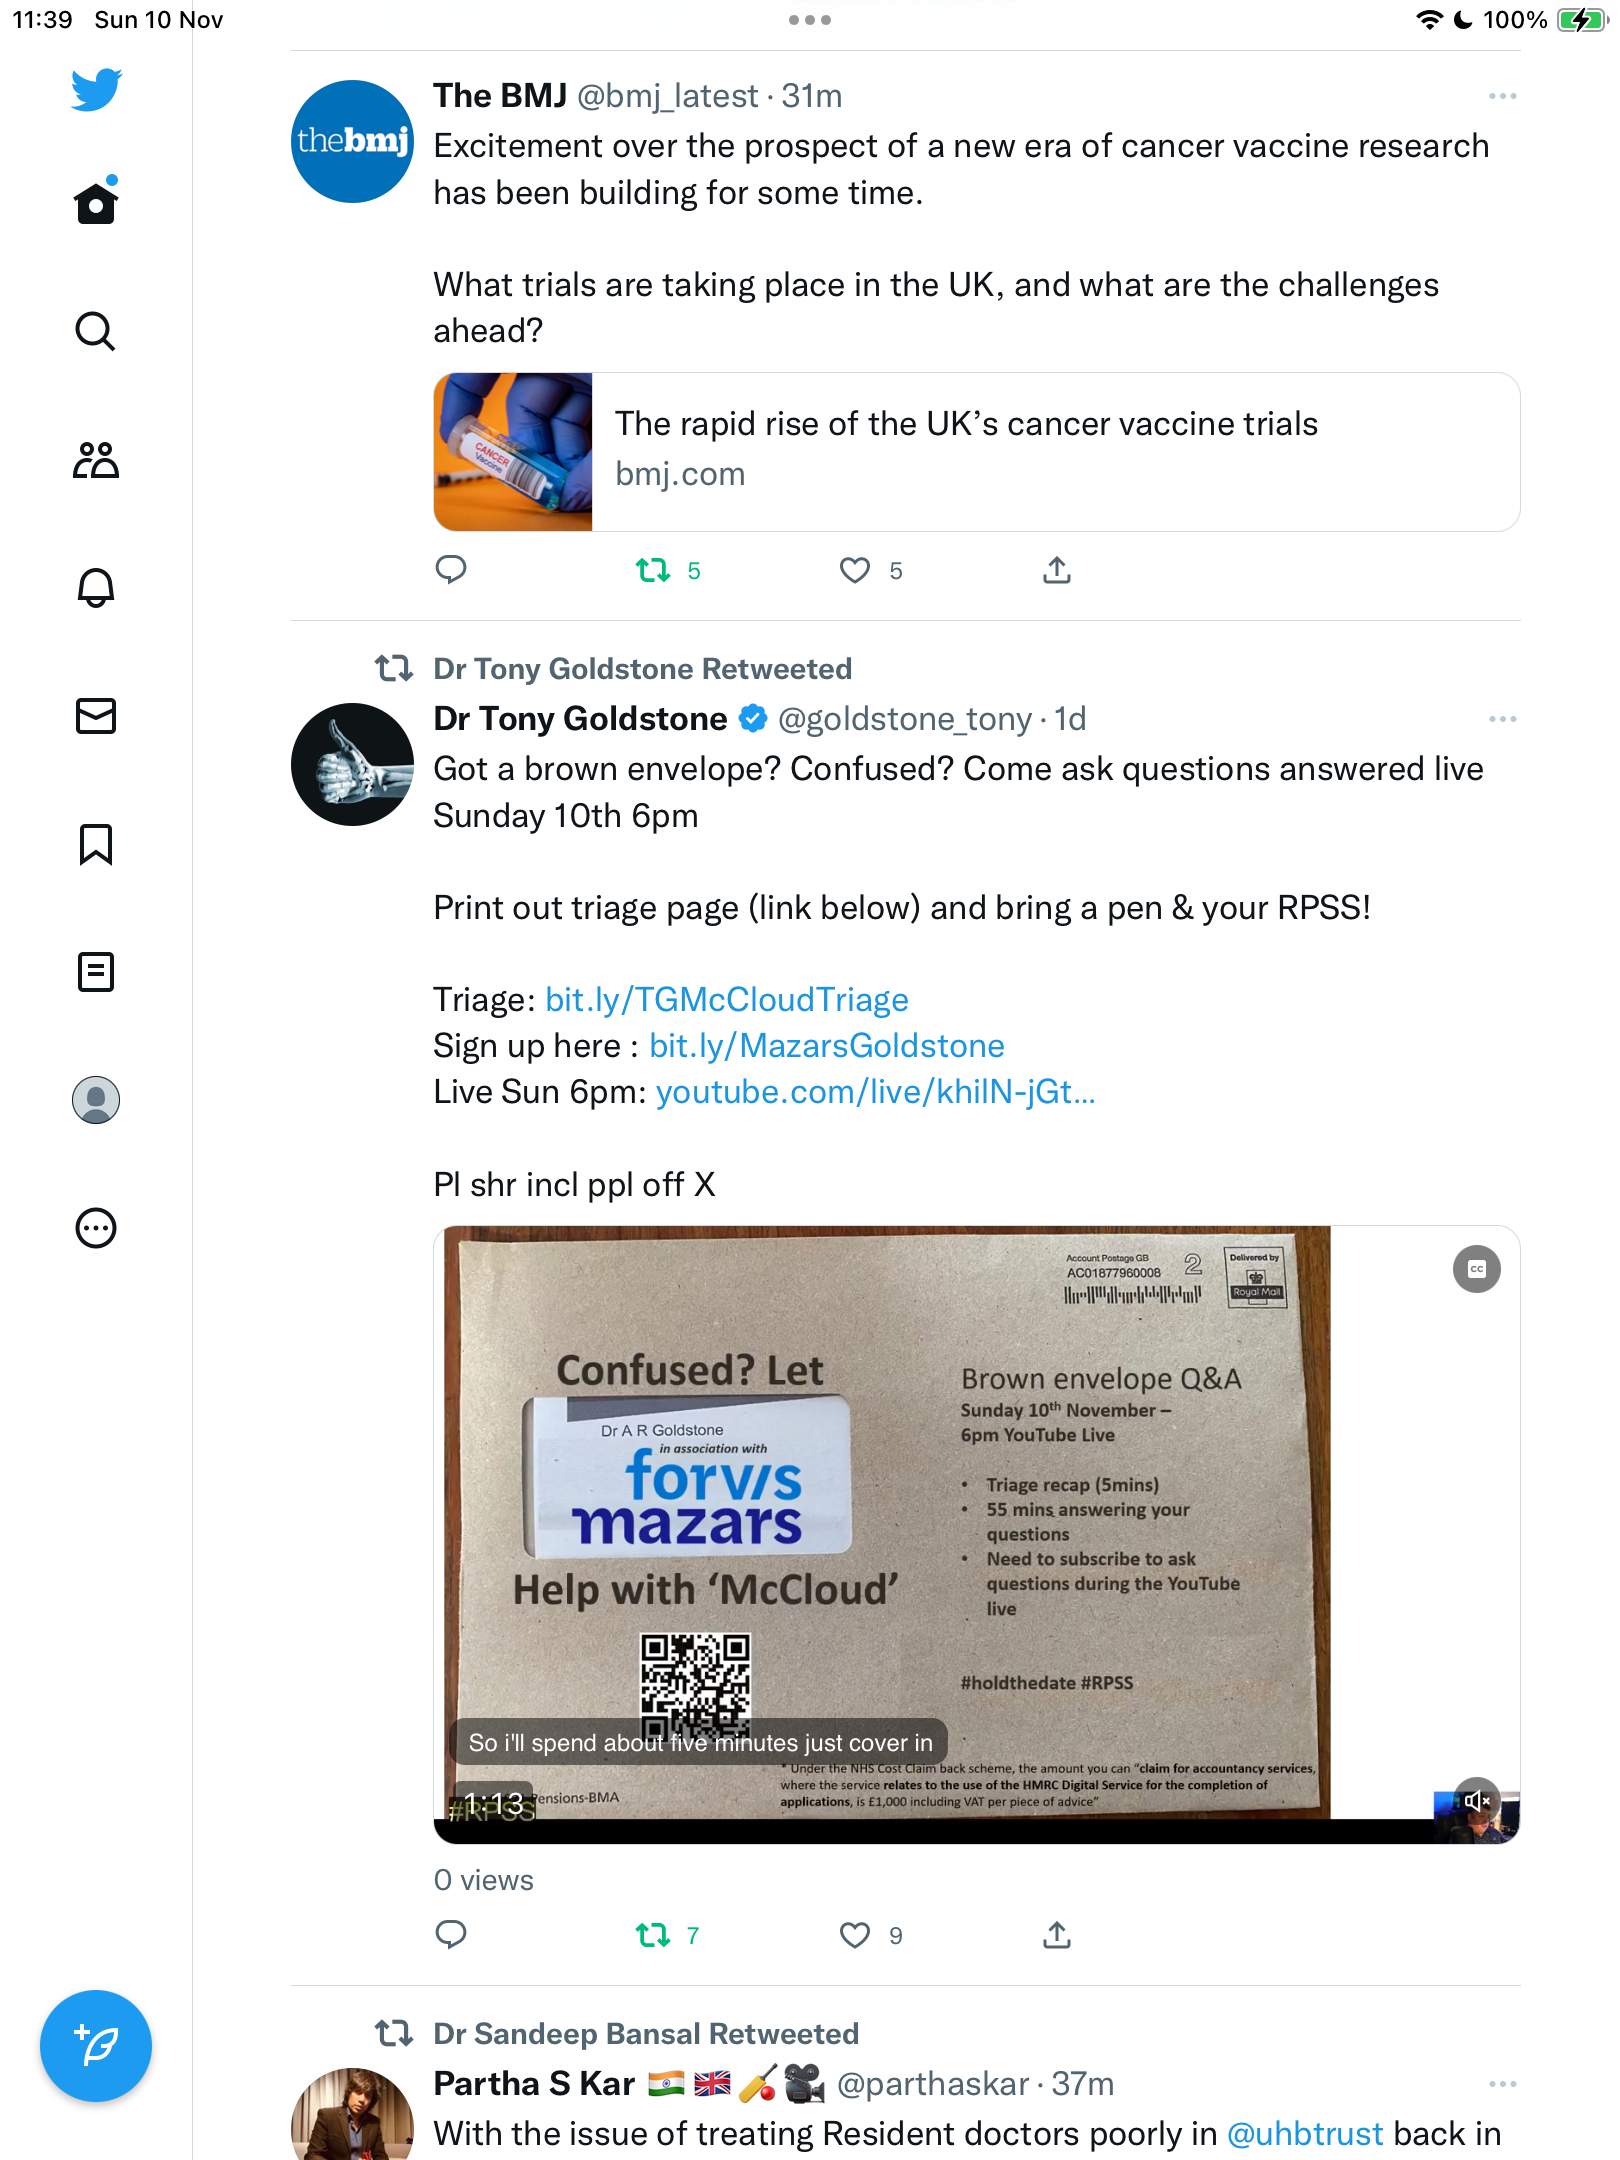Viewport: 1620px width, 2160px height.
Task: Open Search from the sidebar
Action: 96,331
